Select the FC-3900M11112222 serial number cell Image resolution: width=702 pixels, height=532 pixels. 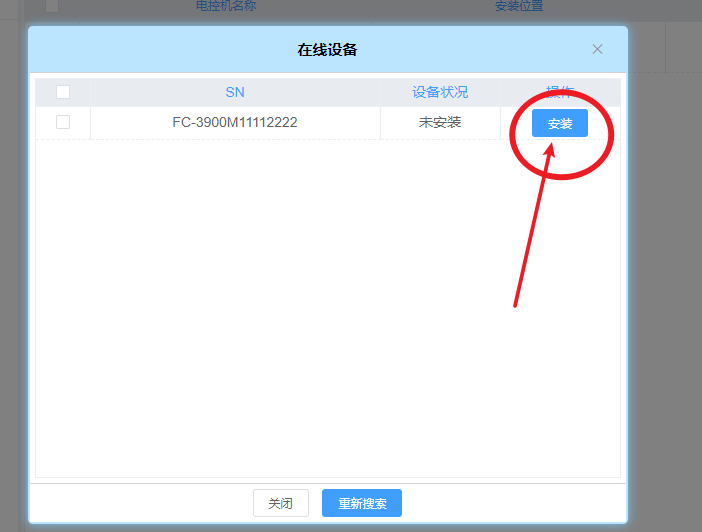point(235,122)
